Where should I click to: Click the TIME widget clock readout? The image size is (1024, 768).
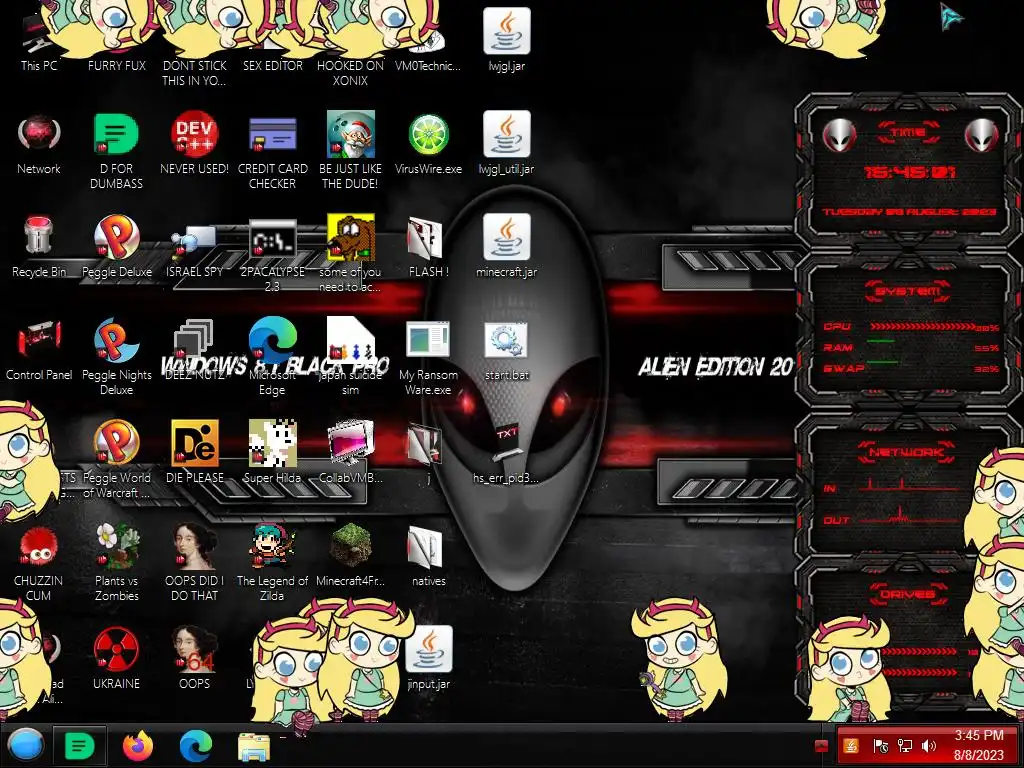(x=909, y=172)
